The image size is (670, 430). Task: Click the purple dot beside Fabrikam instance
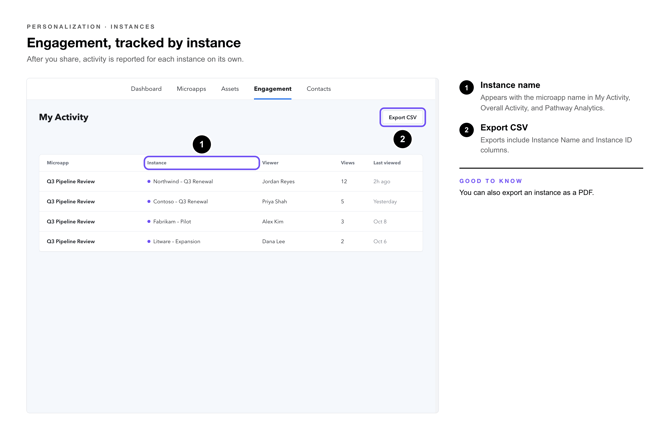coord(149,222)
